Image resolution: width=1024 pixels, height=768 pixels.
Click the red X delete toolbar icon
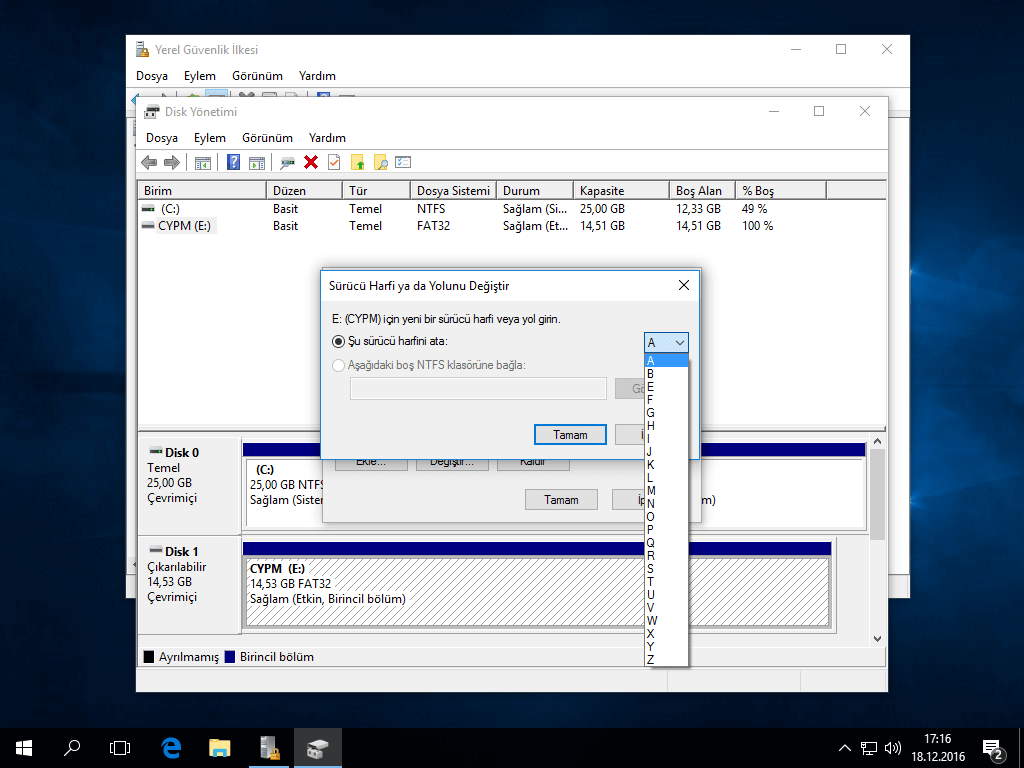tap(311, 163)
